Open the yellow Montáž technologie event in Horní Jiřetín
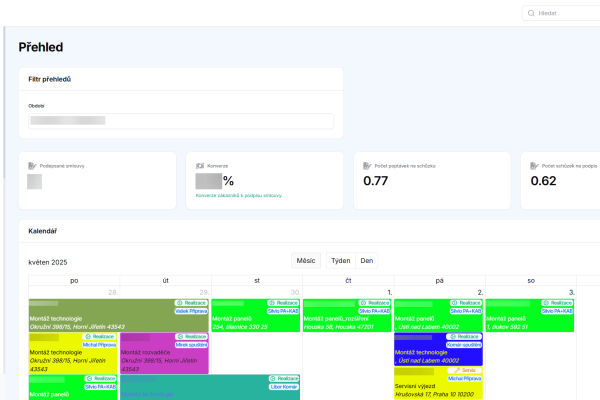 pos(73,353)
